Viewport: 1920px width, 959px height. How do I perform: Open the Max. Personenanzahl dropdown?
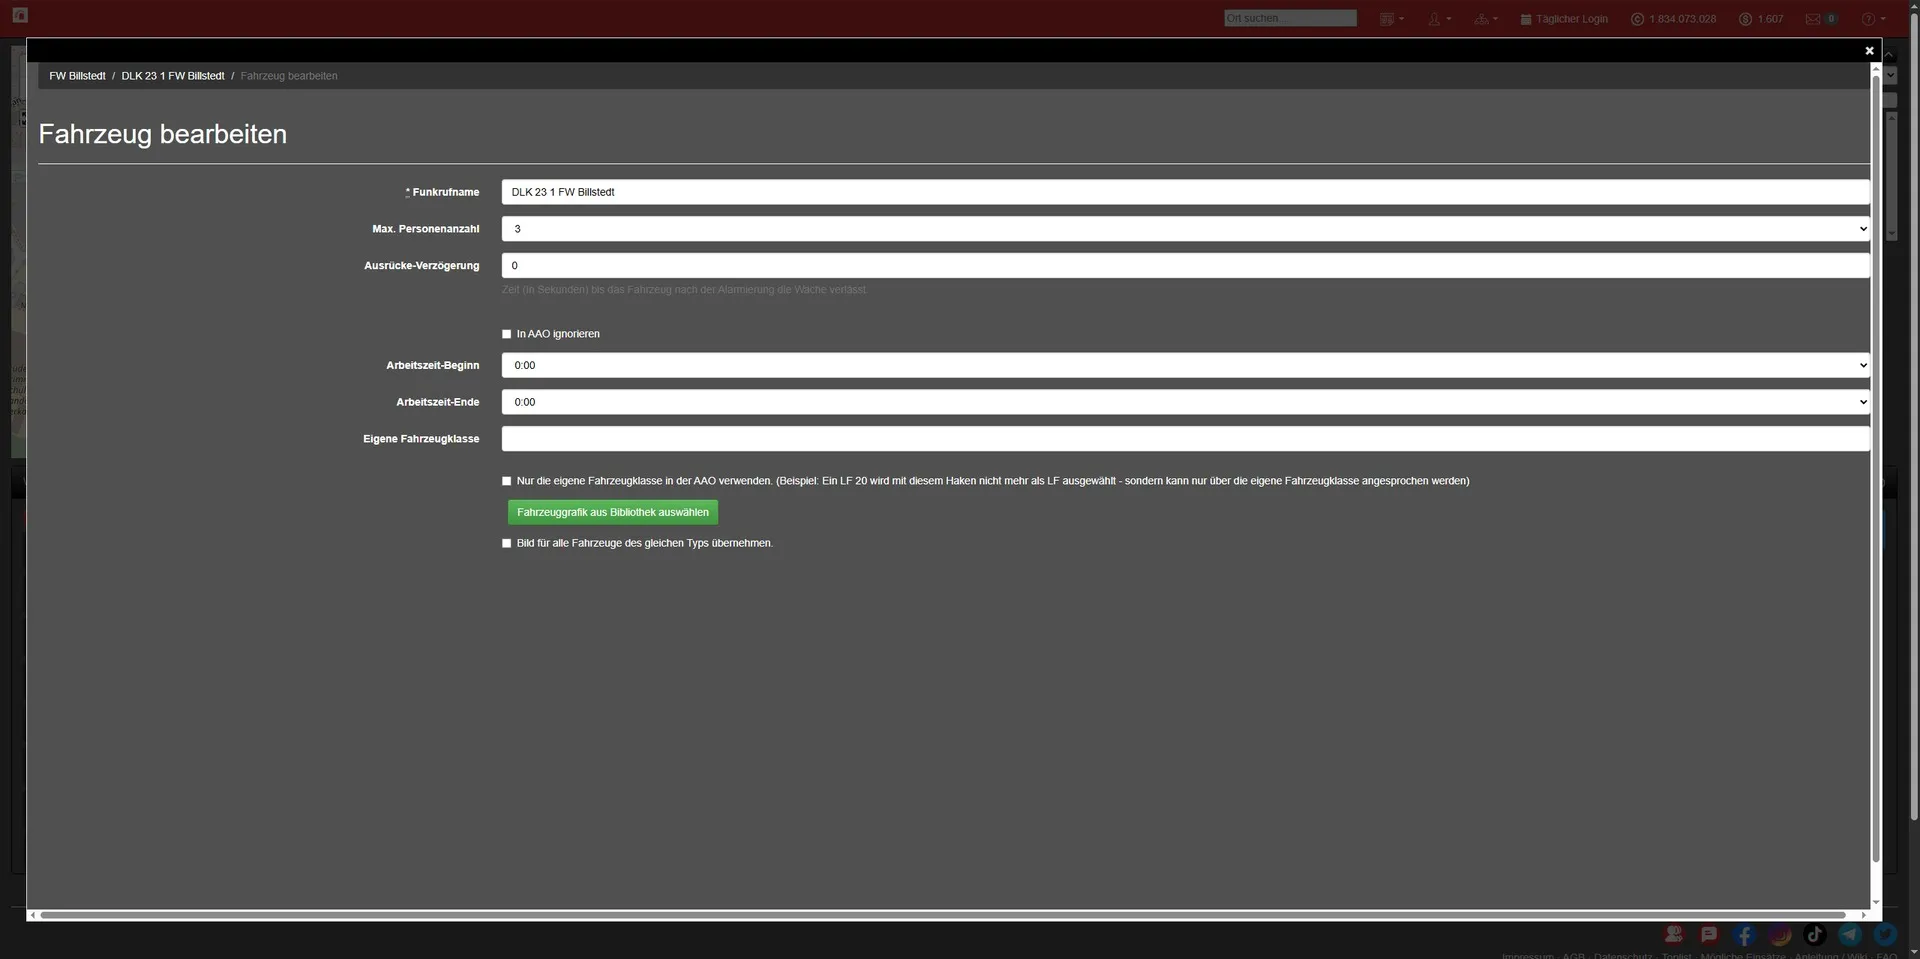[x=1185, y=229]
